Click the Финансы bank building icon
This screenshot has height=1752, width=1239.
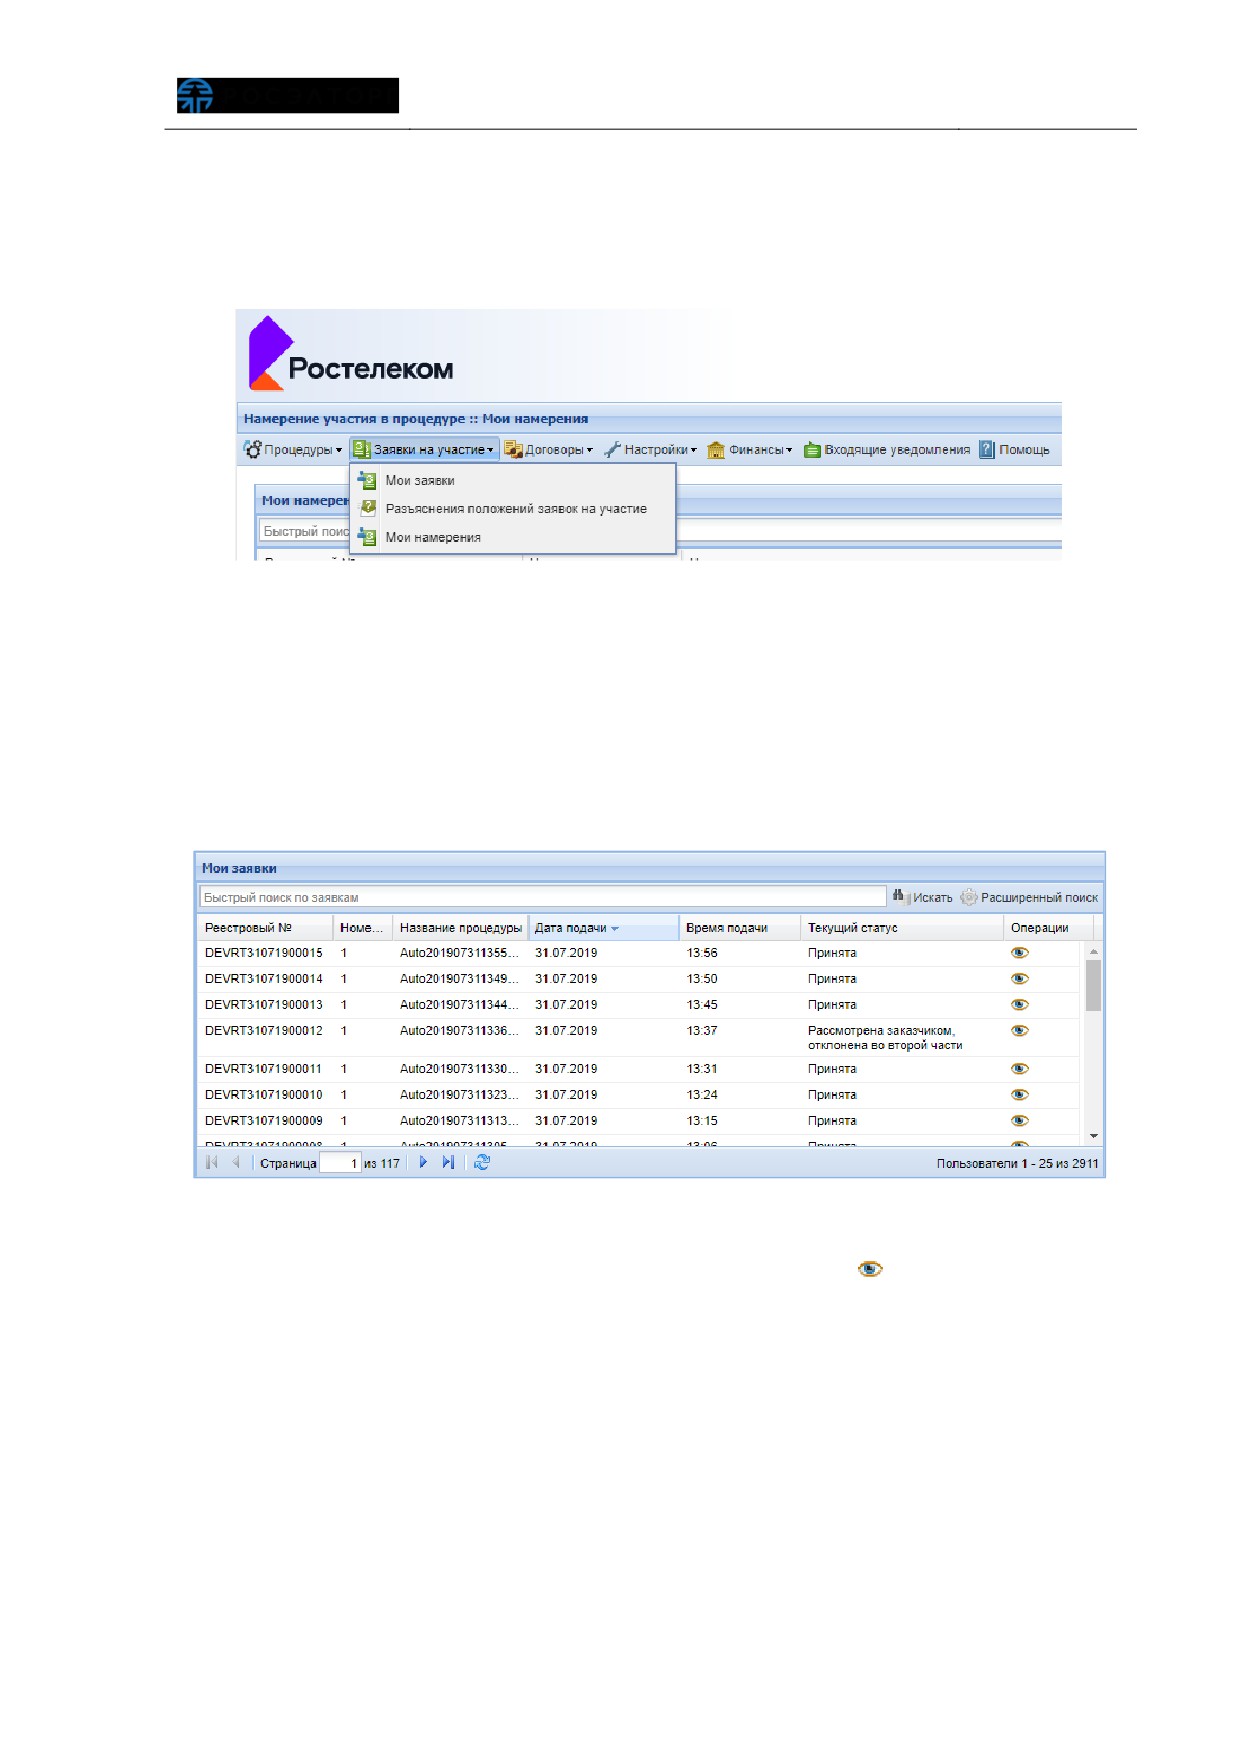click(716, 451)
